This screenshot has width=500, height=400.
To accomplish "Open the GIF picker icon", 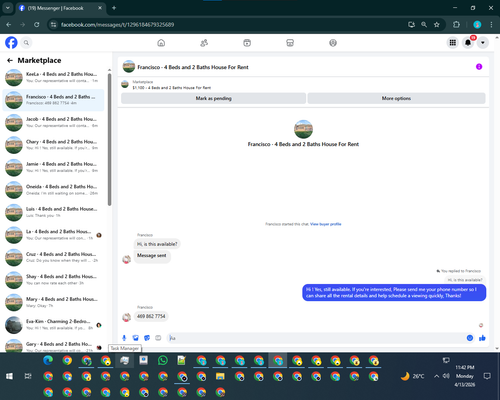I will 158,338.
